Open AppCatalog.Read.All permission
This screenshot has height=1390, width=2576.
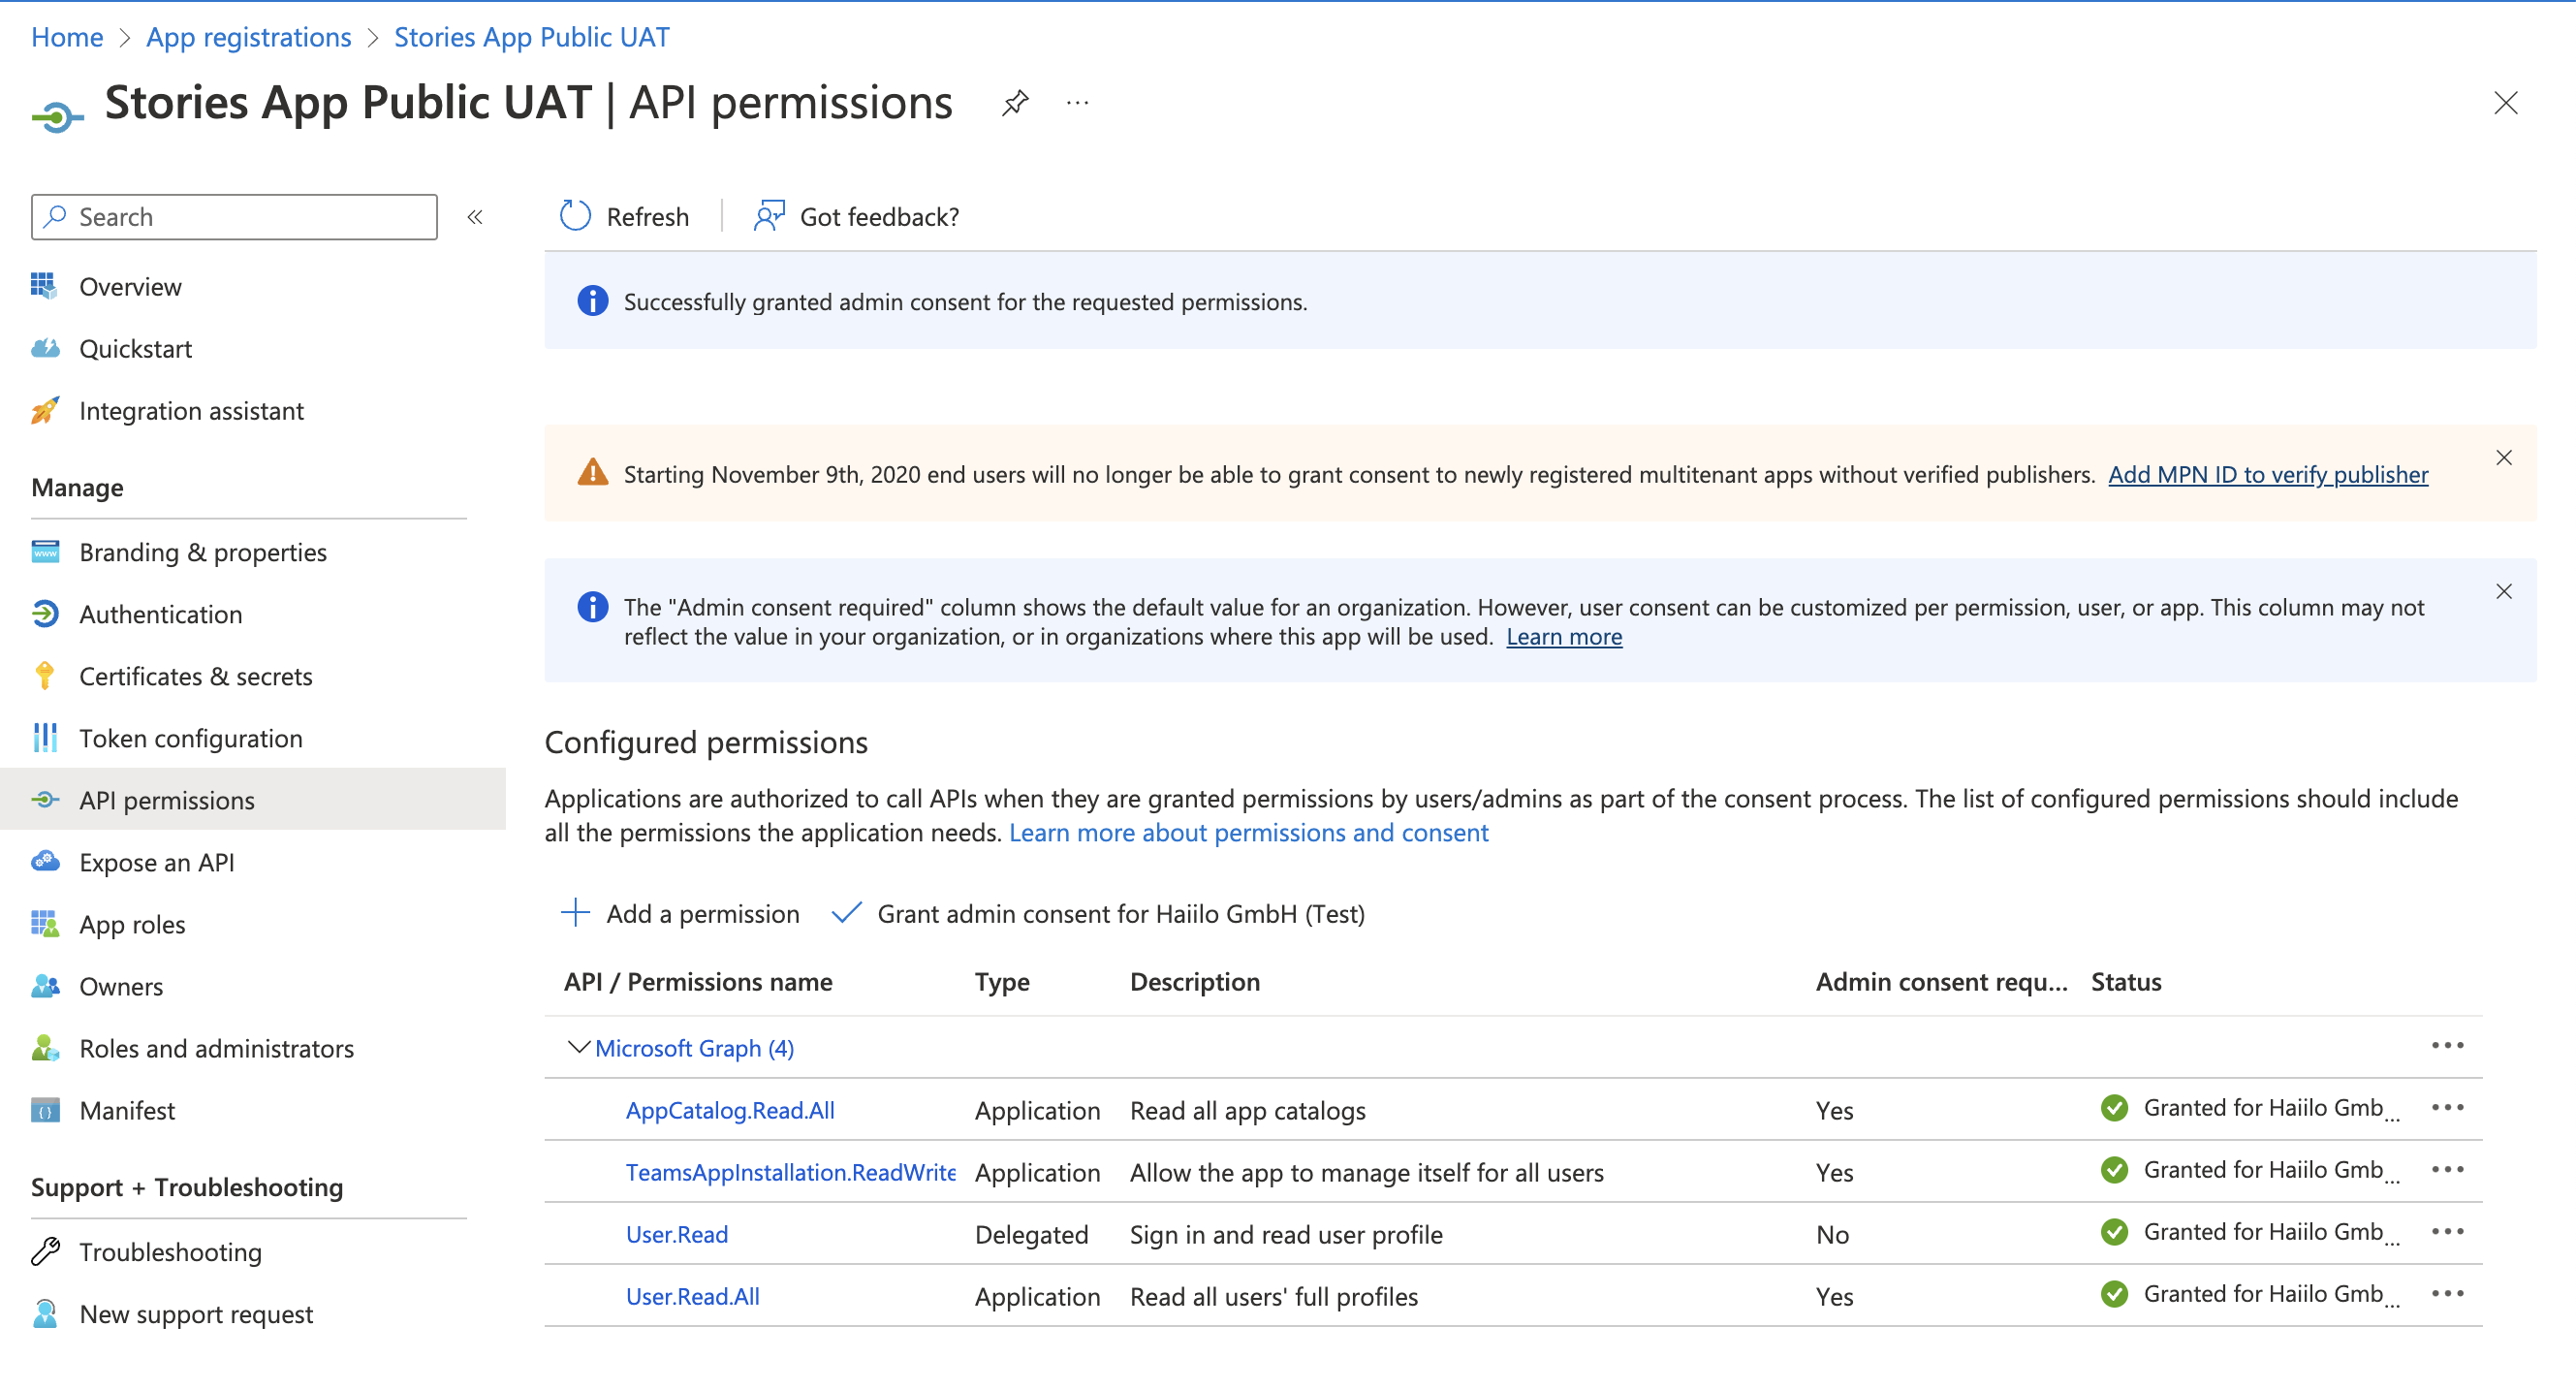tap(730, 1110)
